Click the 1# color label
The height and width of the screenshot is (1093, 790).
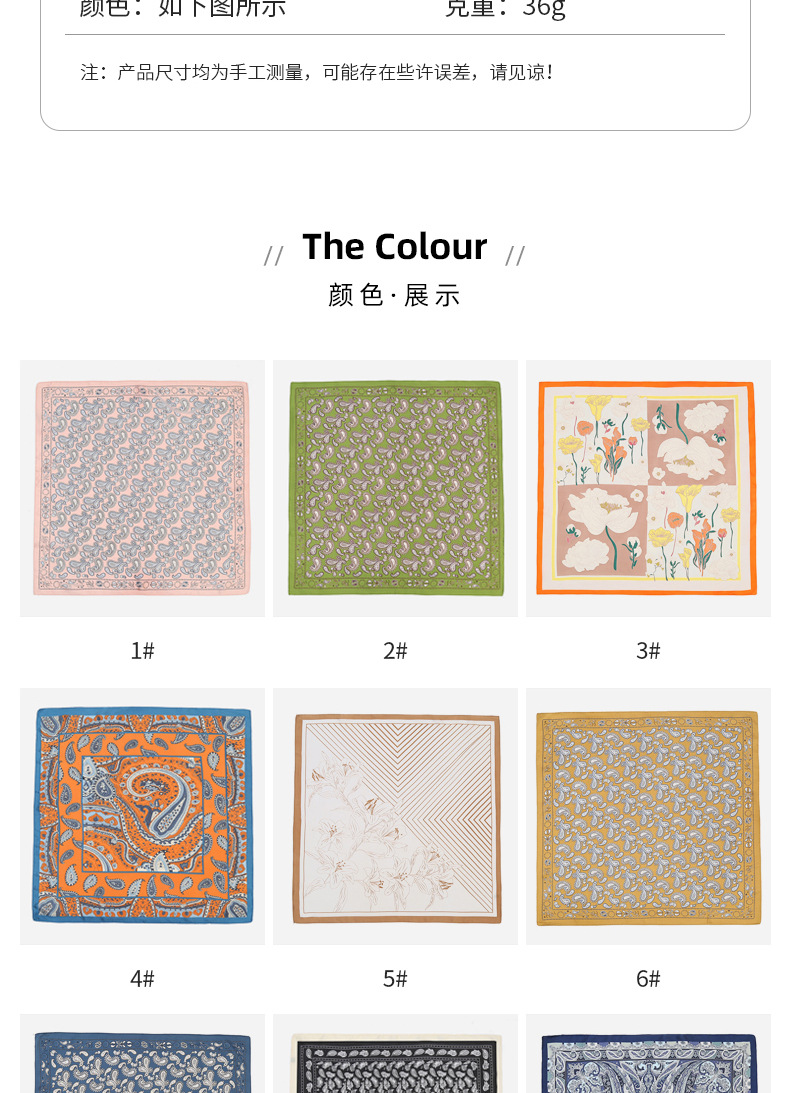[142, 650]
